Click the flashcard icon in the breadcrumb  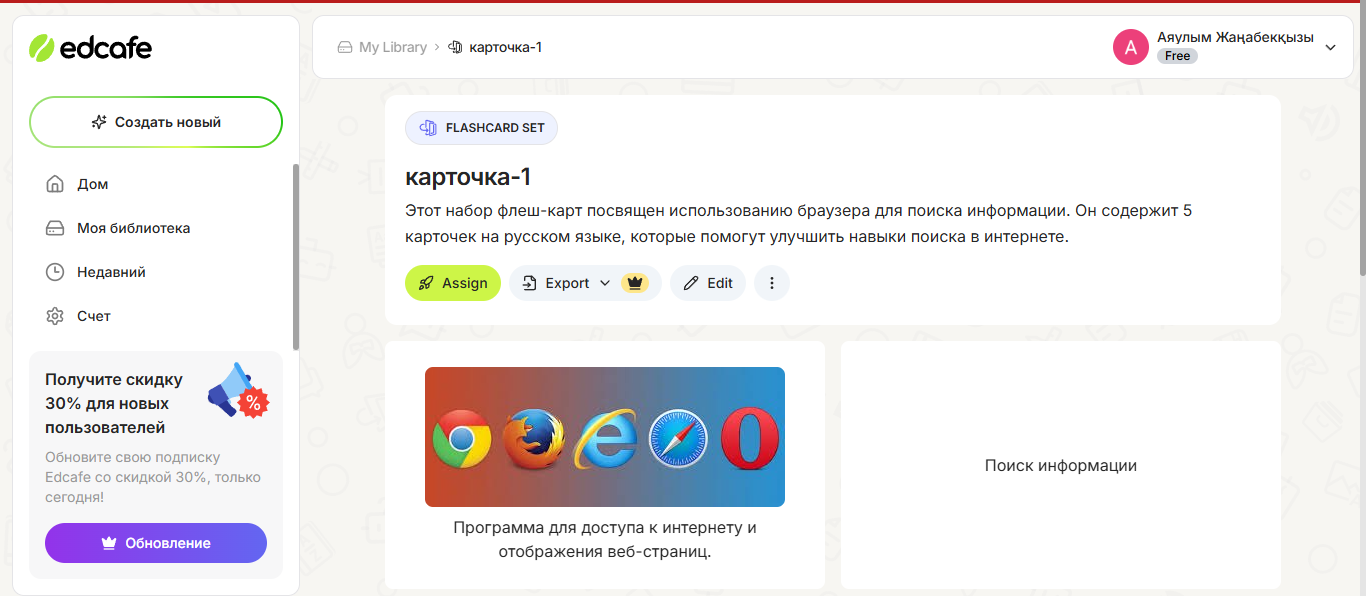pos(456,47)
